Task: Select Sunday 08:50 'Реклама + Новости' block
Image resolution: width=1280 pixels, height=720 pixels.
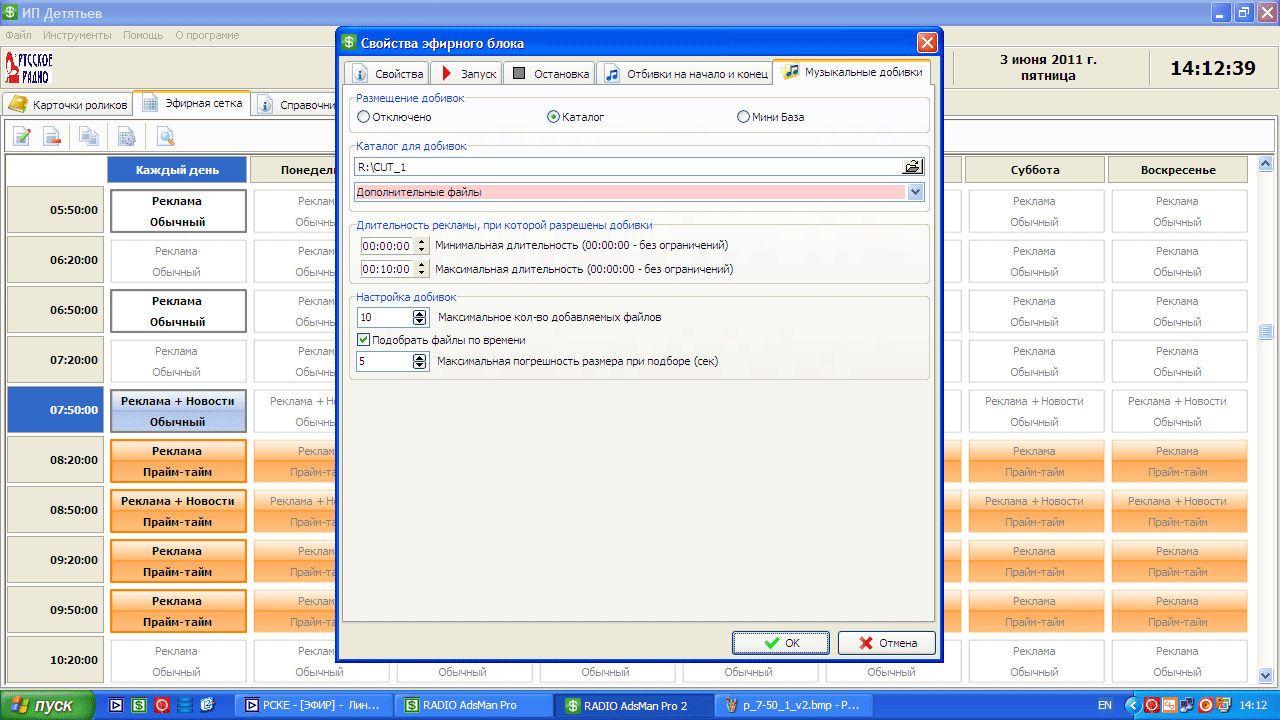Action: pos(1178,511)
